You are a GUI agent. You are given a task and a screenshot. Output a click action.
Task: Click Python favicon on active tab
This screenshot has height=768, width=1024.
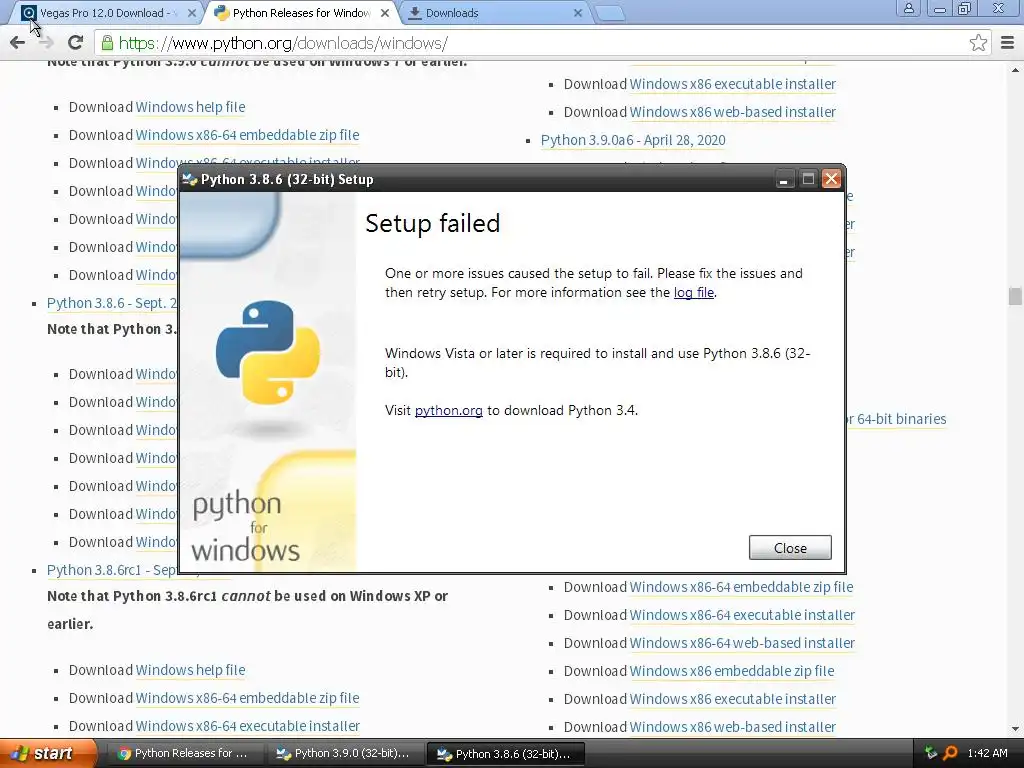pos(222,13)
